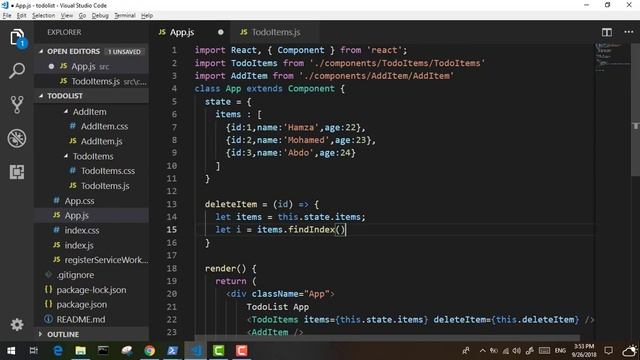Image resolution: width=640 pixels, height=360 pixels.
Task: Open PowerShell from the taskbar
Action: (x=172, y=351)
